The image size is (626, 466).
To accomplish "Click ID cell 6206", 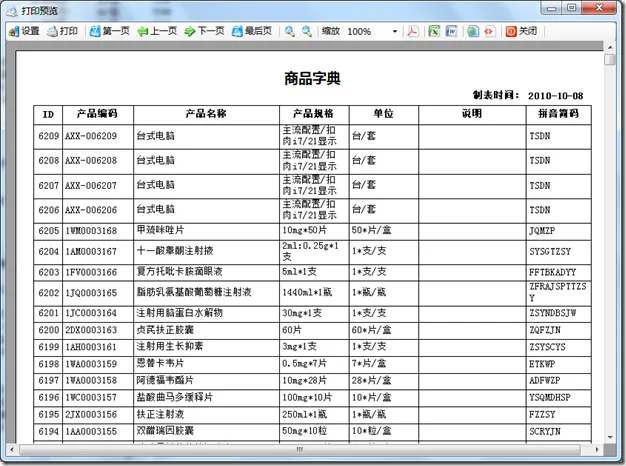I will point(49,210).
